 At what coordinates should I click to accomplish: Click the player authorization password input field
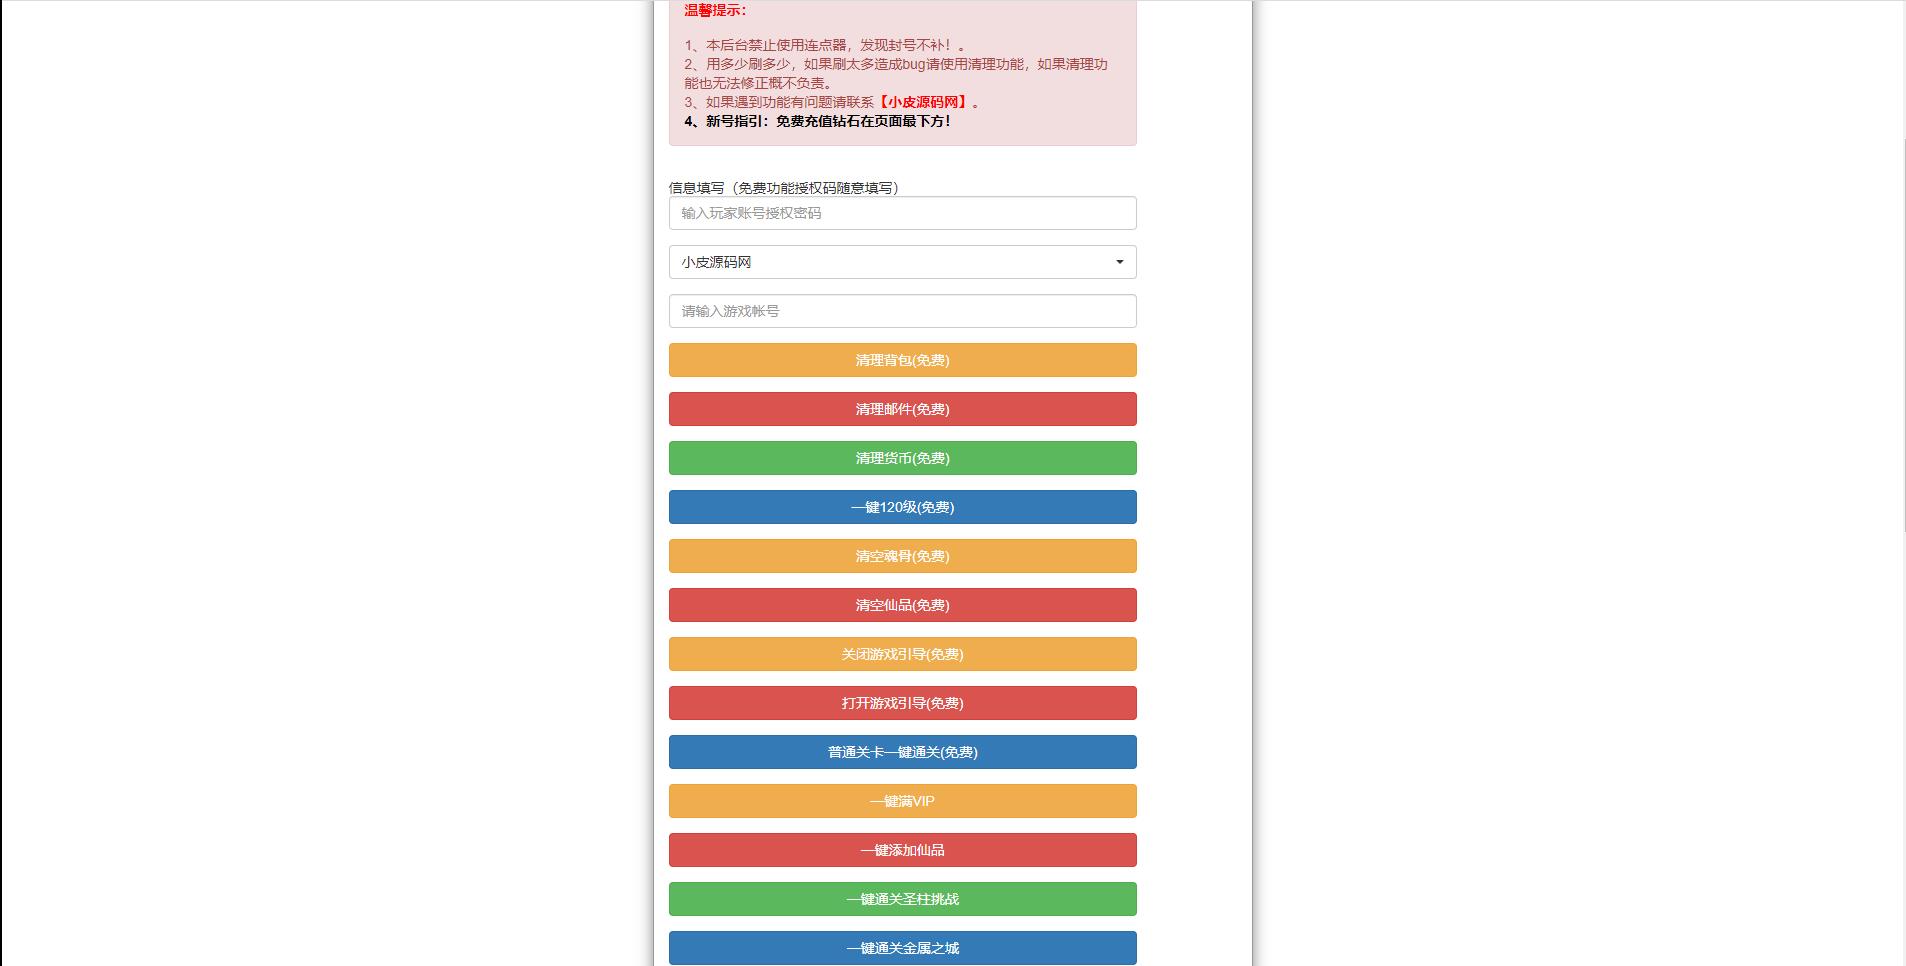click(x=902, y=213)
